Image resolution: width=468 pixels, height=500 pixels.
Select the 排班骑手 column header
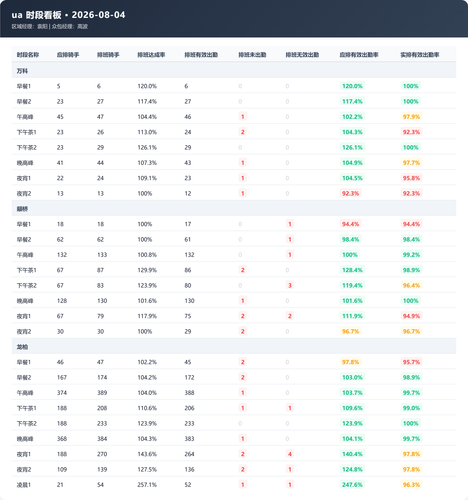[x=108, y=55]
